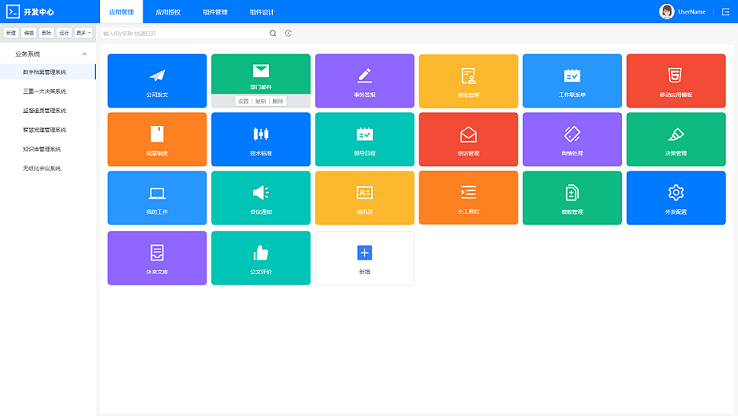Click the plus icon to add new app
This screenshot has width=738, height=416.
point(364,254)
